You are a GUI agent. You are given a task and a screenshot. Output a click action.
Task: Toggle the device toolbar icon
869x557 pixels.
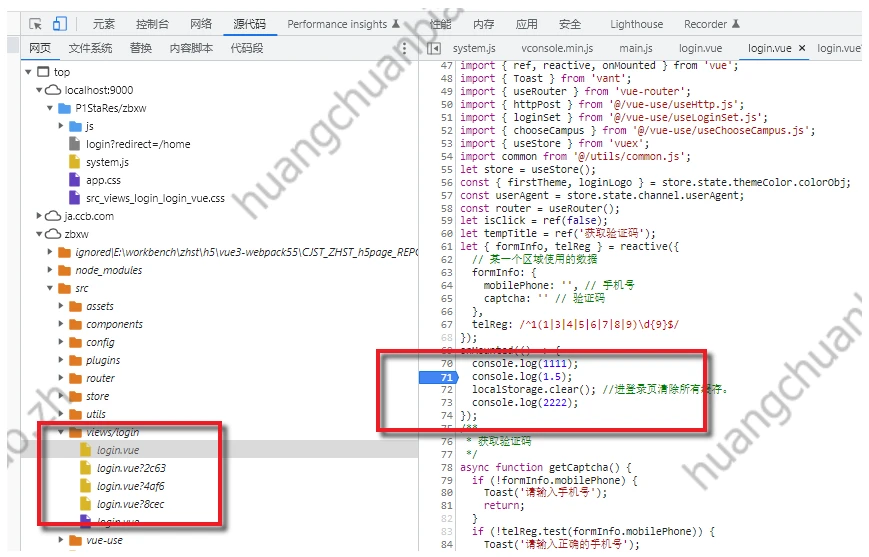tap(59, 24)
